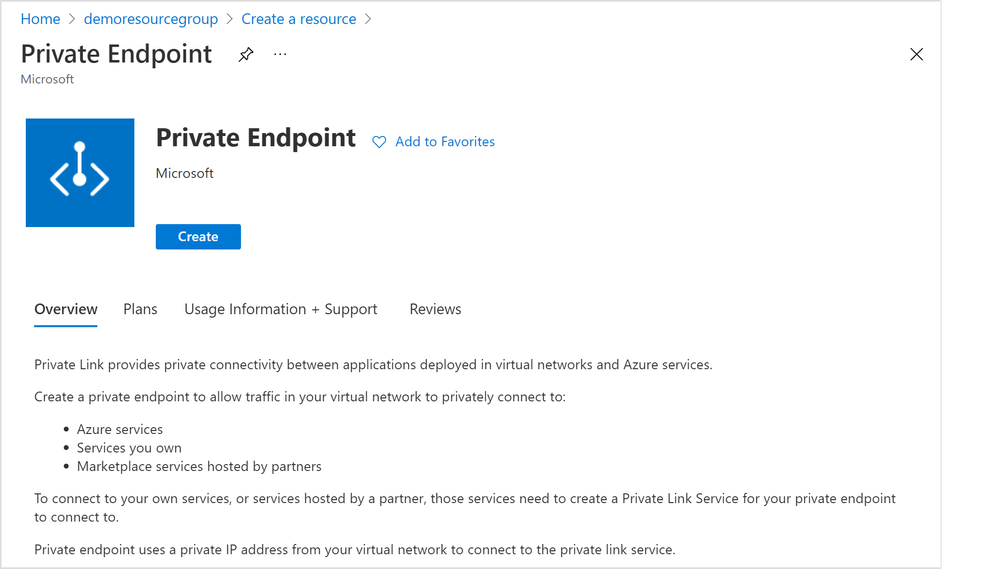Close the Private Endpoint blade
This screenshot has height=569, width=999.
pos(916,55)
